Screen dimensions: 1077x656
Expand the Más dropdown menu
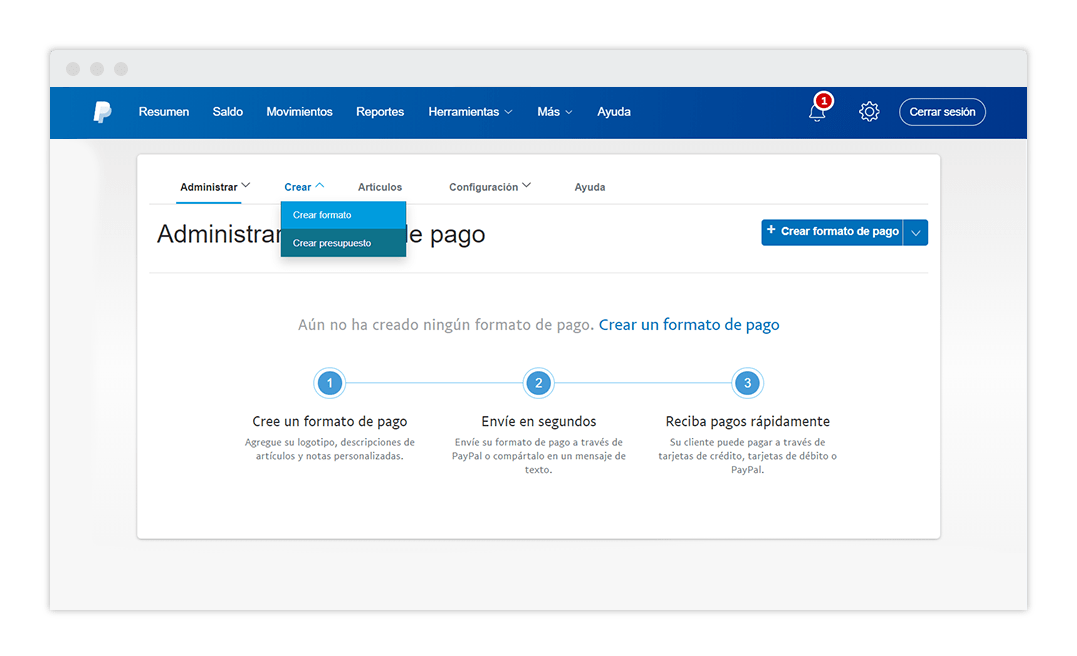click(x=554, y=112)
